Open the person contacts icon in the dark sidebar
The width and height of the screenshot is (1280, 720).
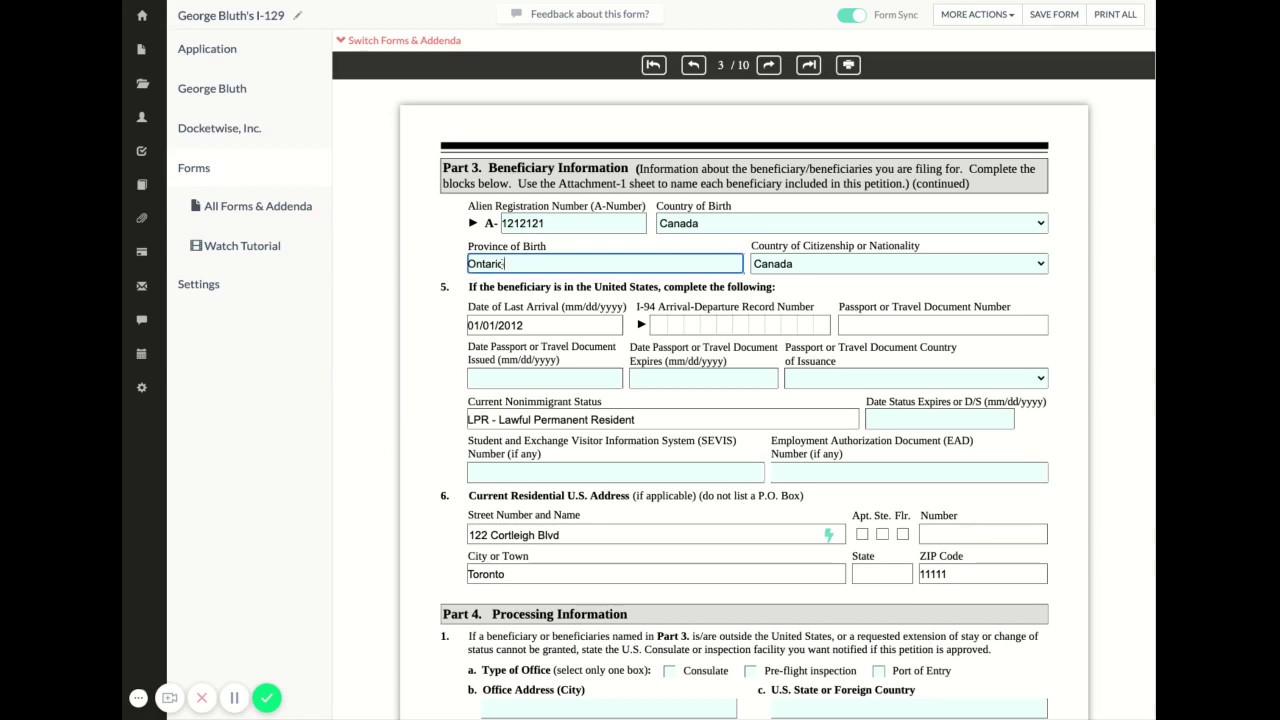[x=142, y=117]
